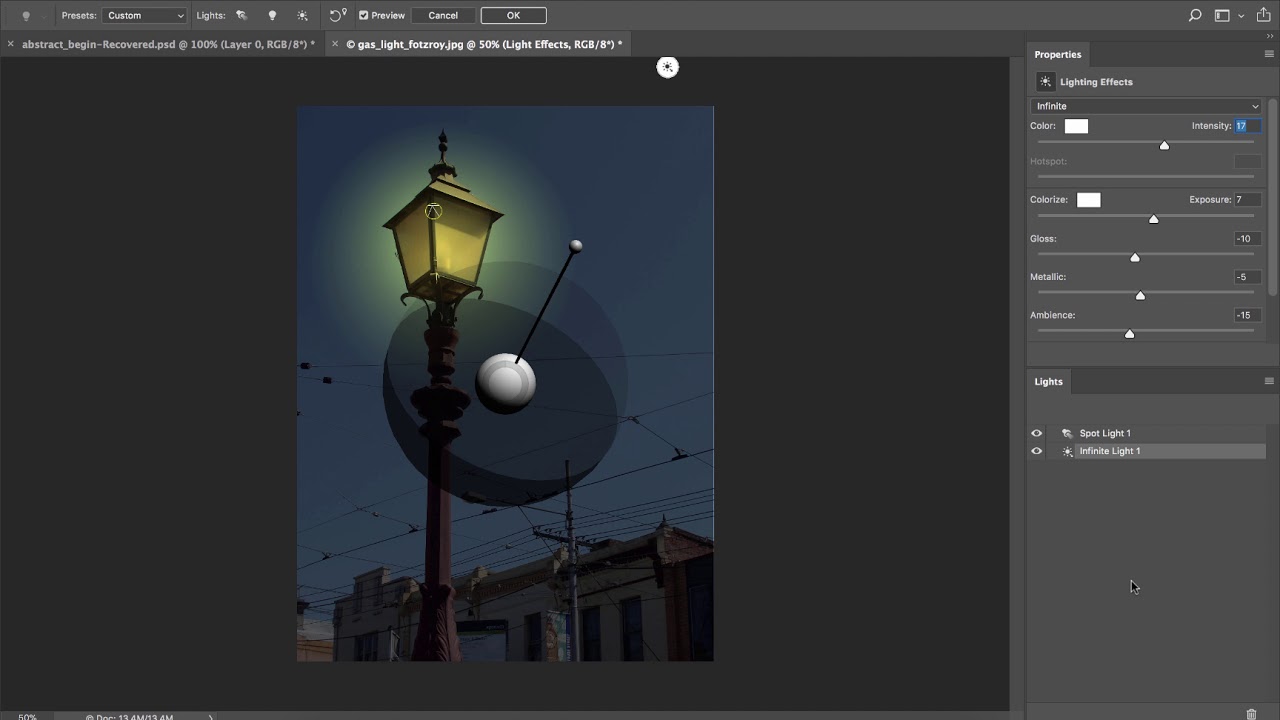Viewport: 1280px width, 720px height.
Task: Click the Colorize color swatch
Action: click(x=1089, y=200)
